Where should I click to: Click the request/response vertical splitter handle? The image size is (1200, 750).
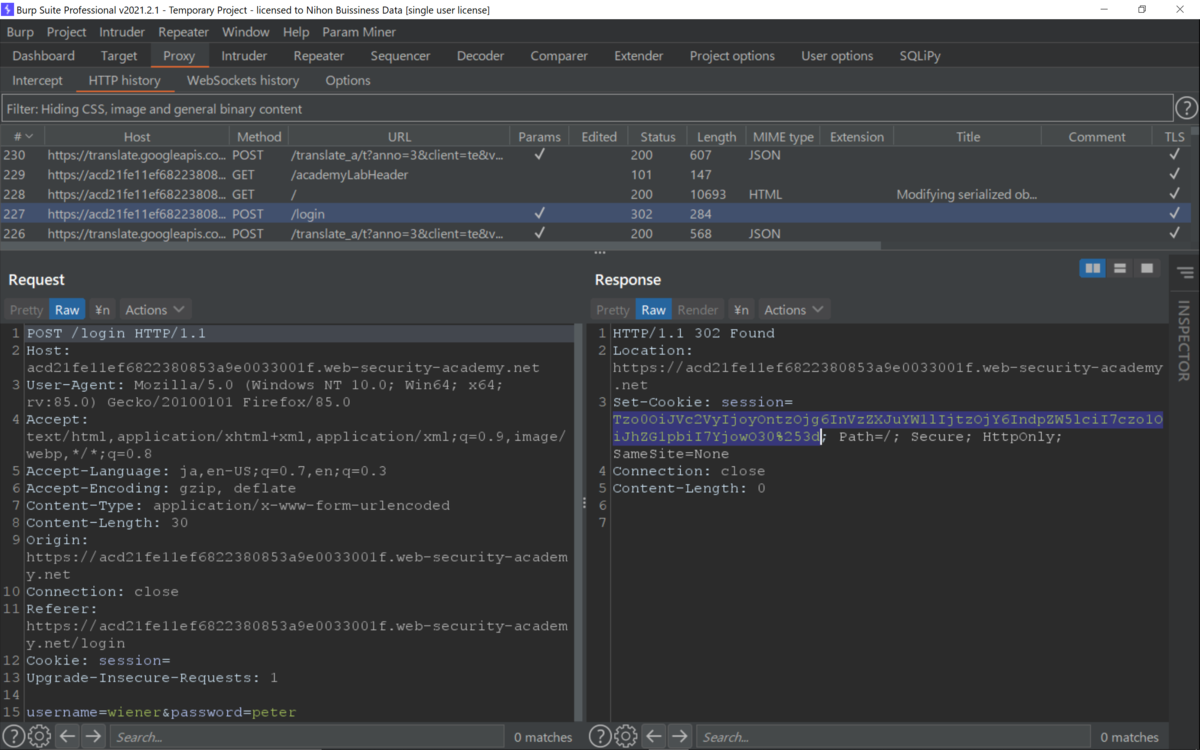(584, 503)
